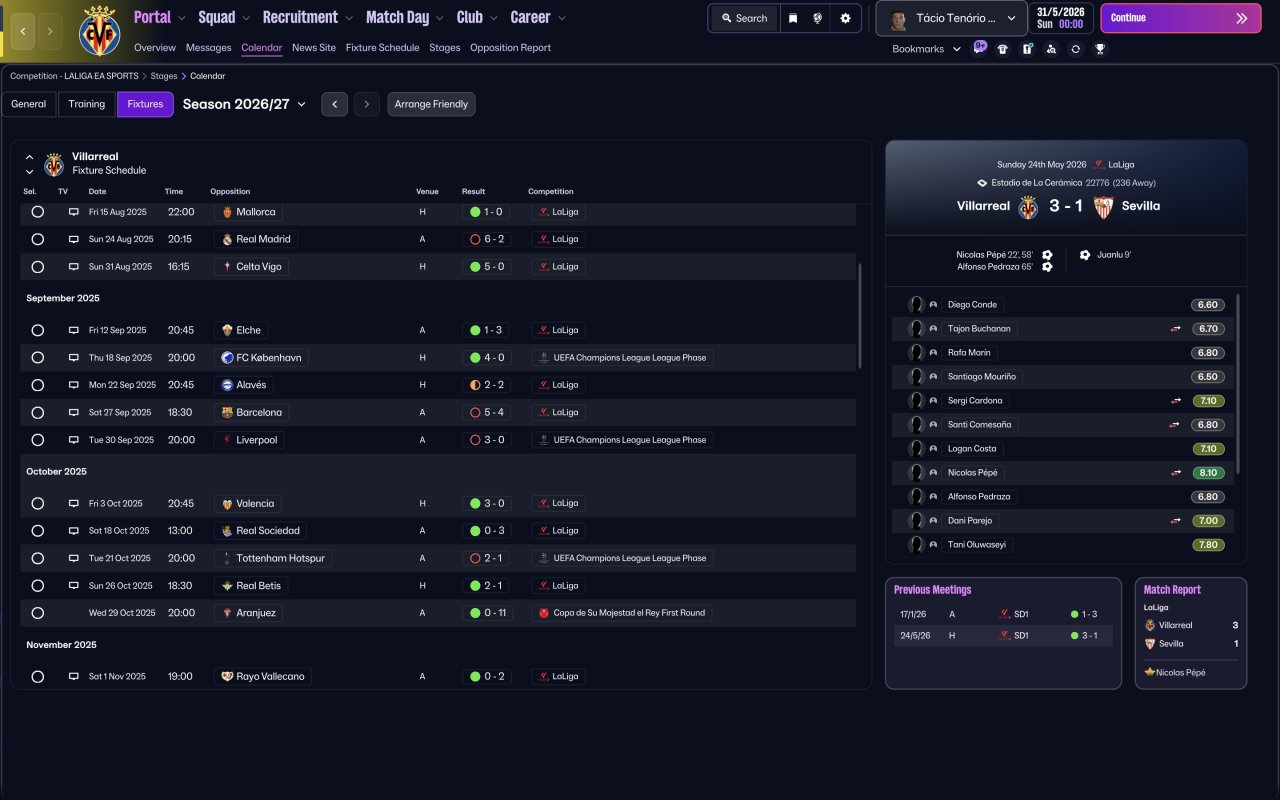Select the Barcelona fixture radio button

tap(38, 413)
